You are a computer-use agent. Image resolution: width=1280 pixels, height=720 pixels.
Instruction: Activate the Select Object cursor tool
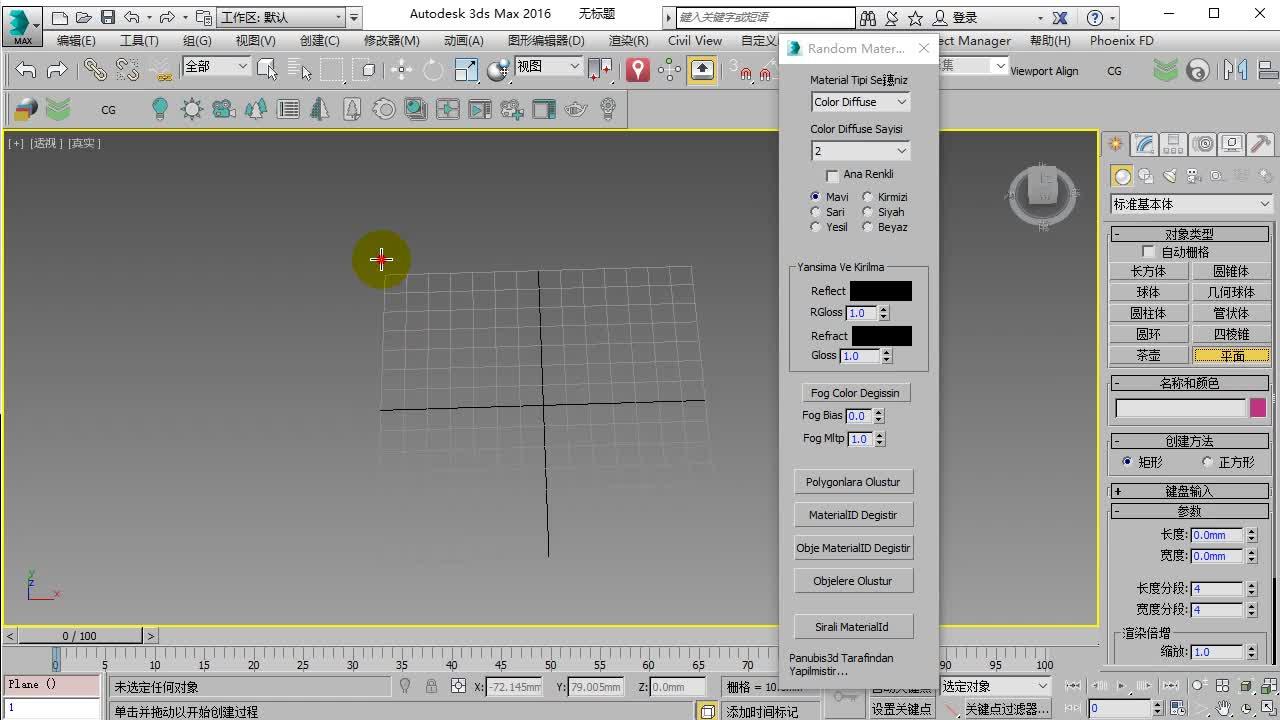point(267,69)
